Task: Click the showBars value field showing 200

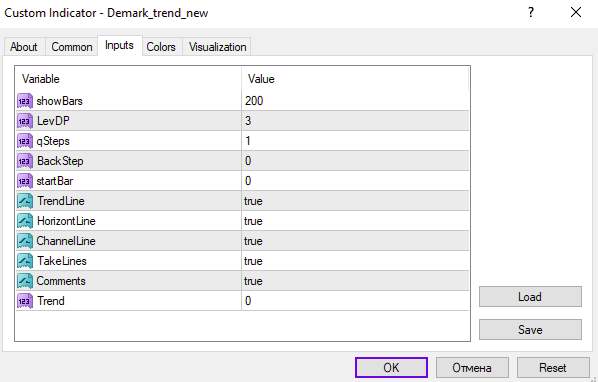Action: click(x=355, y=101)
